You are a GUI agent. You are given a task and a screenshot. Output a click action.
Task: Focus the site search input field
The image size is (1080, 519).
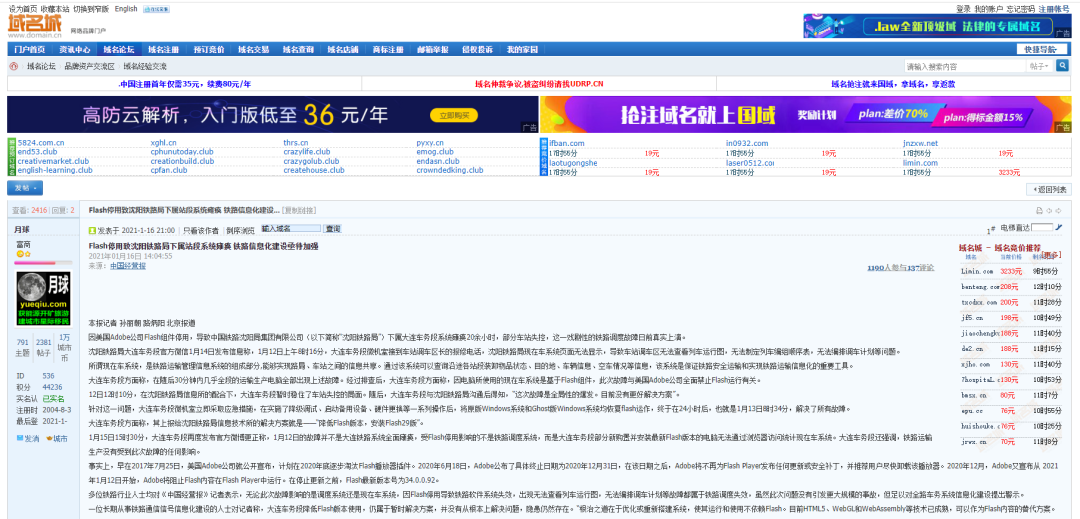pos(966,66)
